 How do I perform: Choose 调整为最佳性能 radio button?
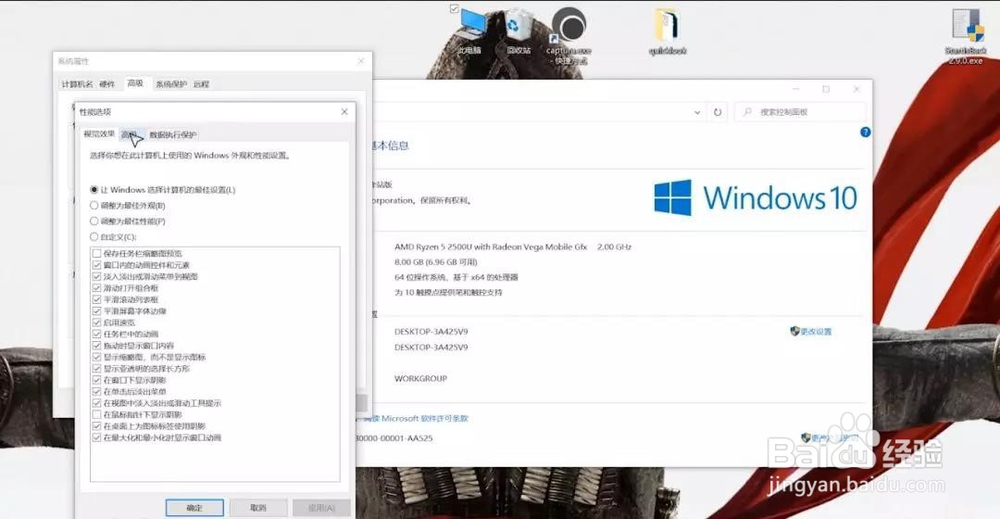pos(94,221)
